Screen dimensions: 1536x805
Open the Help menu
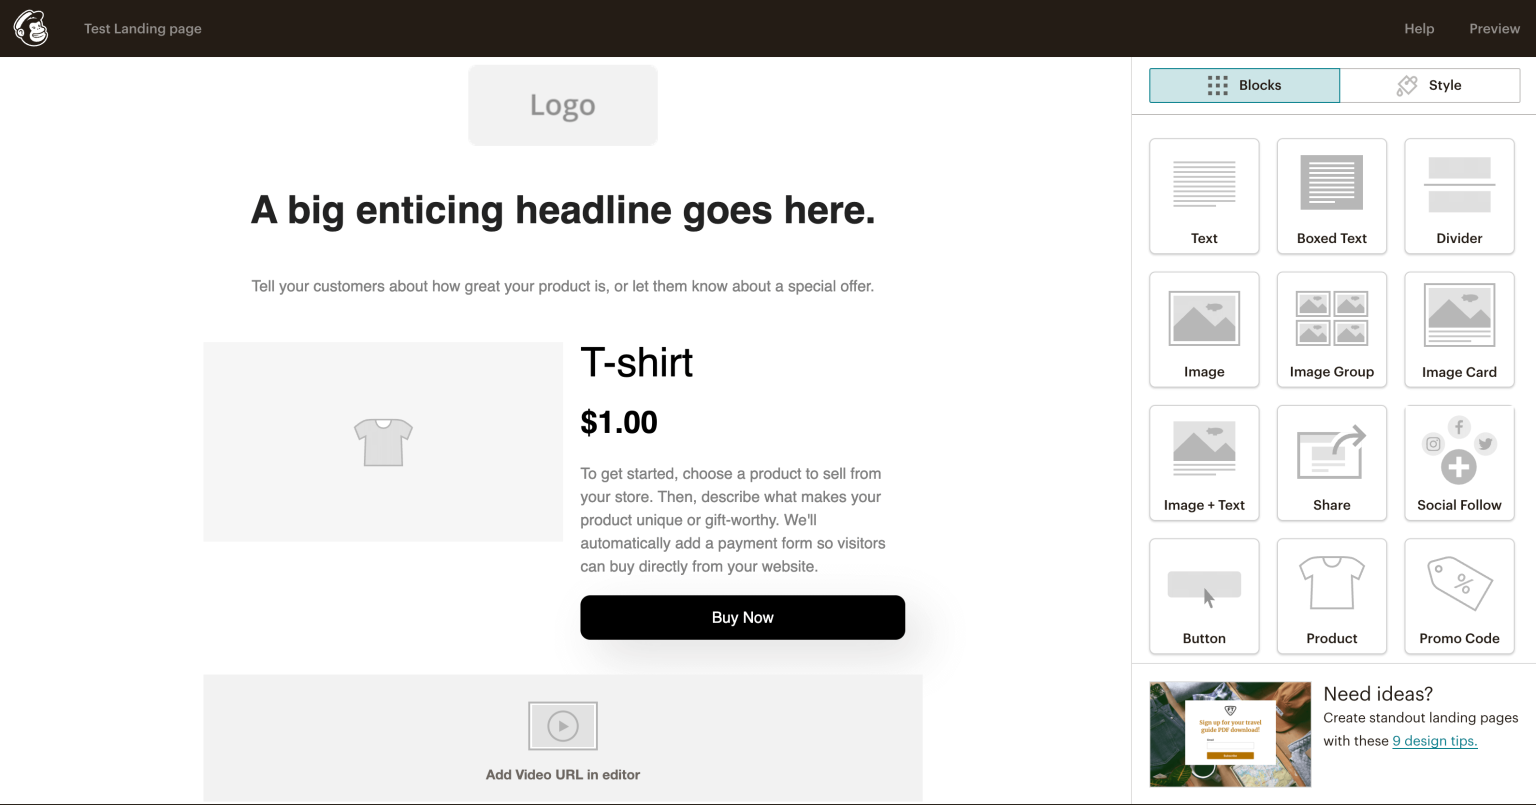point(1419,28)
